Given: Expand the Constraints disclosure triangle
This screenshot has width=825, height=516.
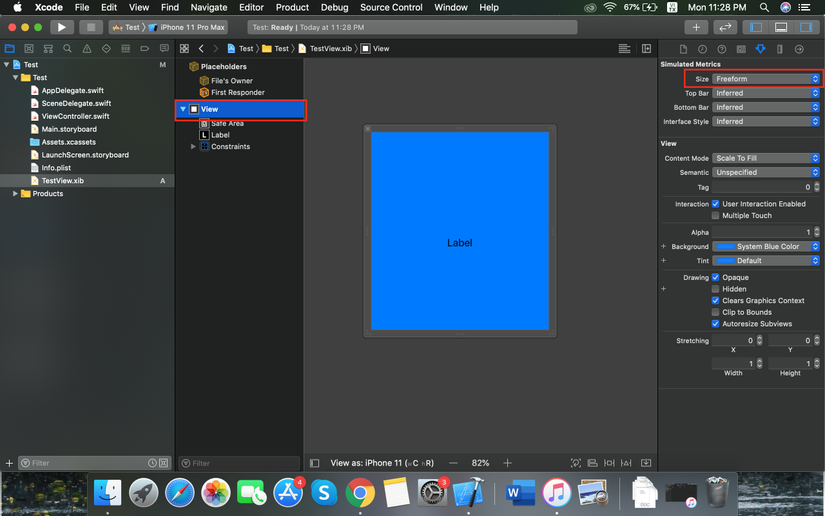Looking at the screenshot, I should coord(194,147).
